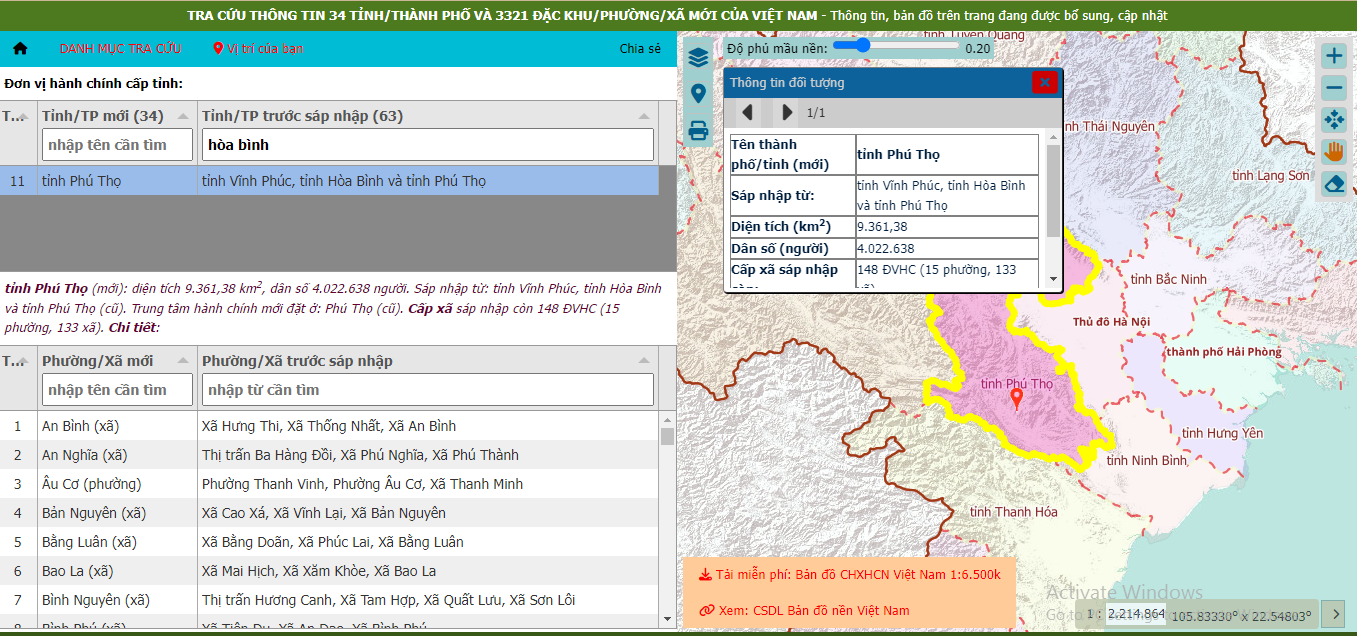Zoom out with the minus map button
Viewport: 1357px width, 636px height.
pyautogui.click(x=1334, y=88)
